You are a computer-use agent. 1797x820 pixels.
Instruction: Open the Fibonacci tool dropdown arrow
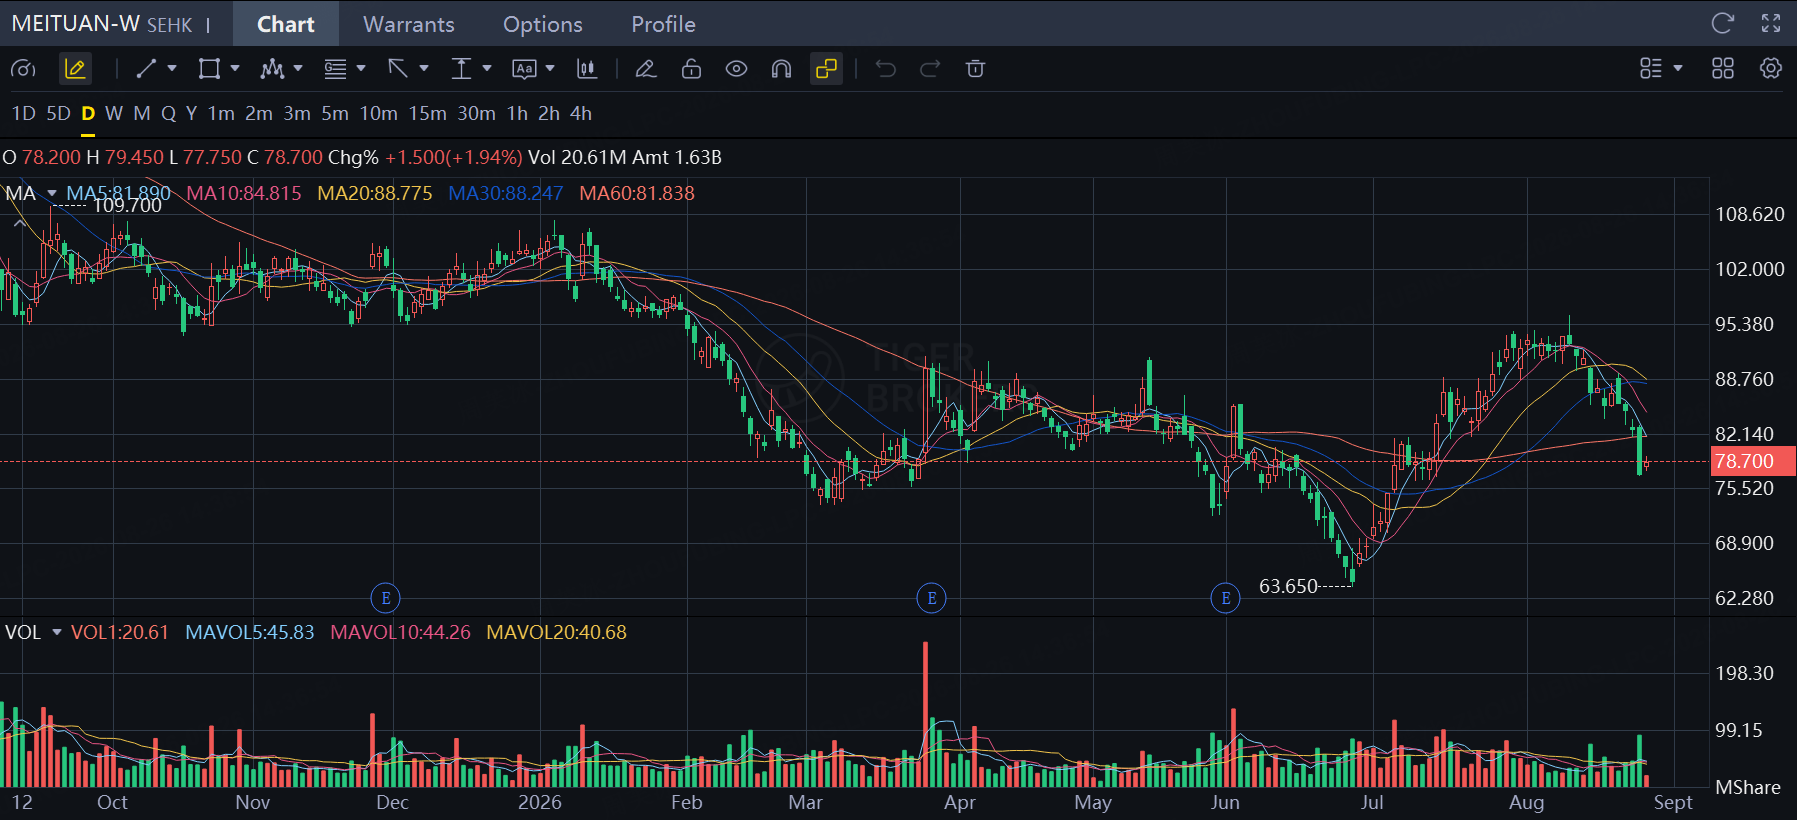click(361, 69)
